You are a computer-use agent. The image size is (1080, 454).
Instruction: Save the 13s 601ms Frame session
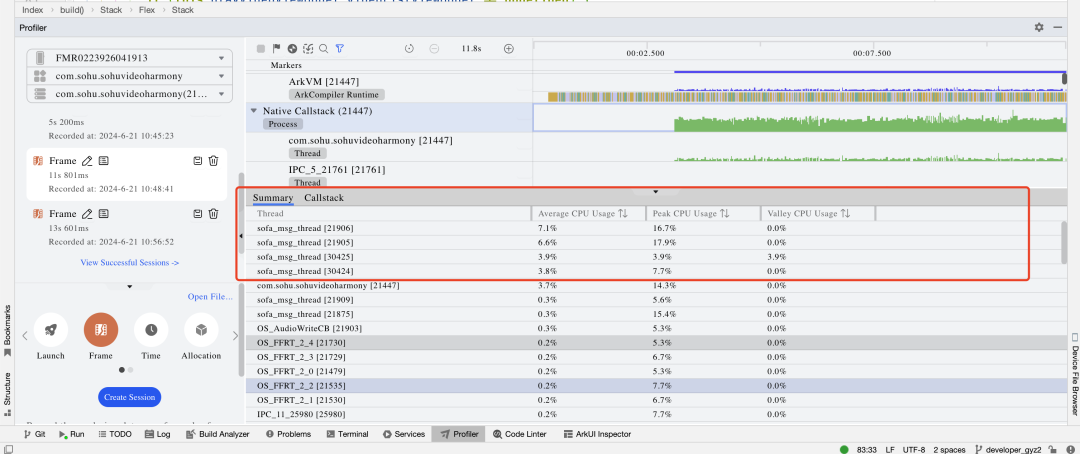pos(198,214)
